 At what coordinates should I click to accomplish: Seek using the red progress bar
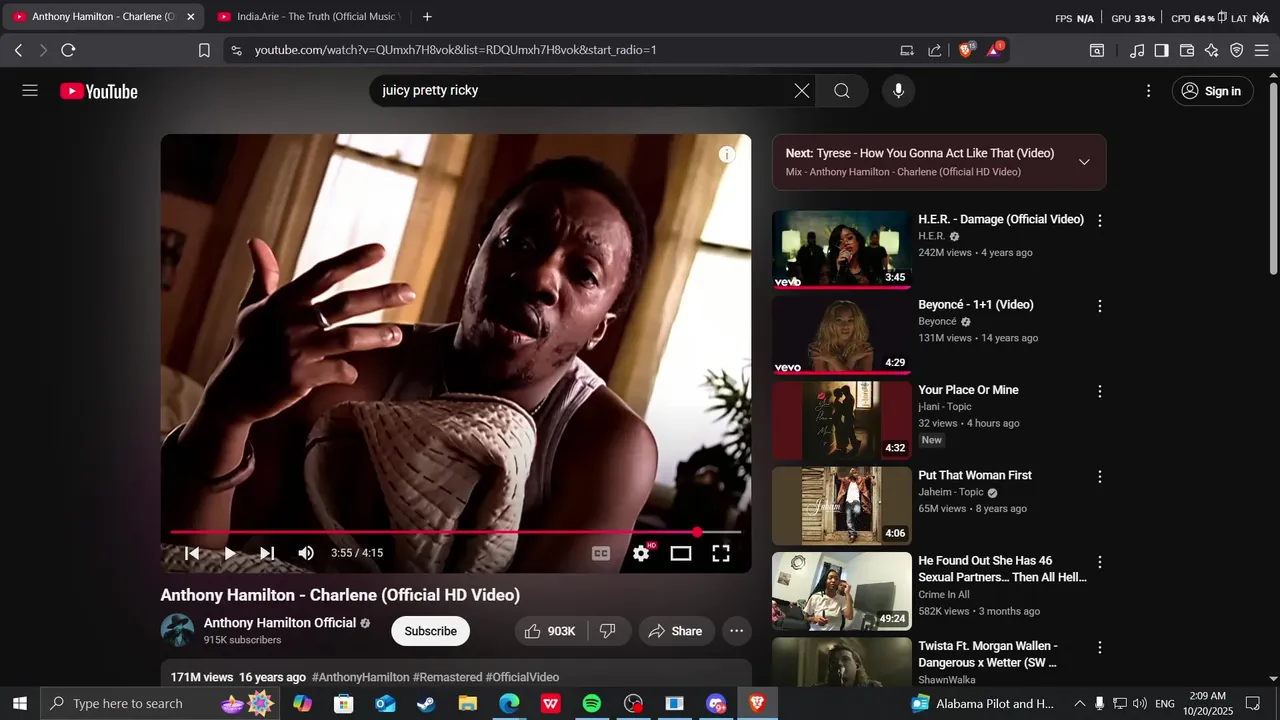tap(456, 532)
